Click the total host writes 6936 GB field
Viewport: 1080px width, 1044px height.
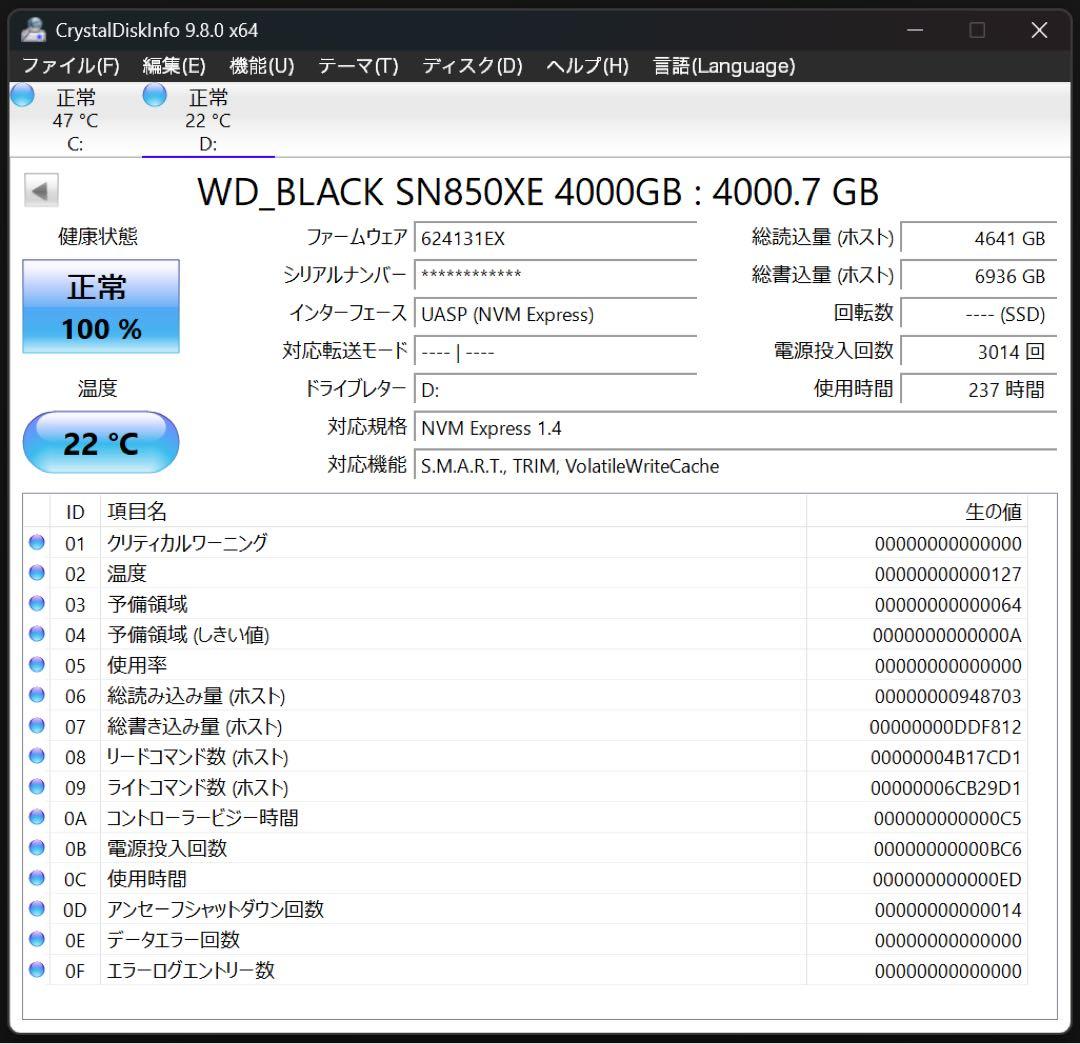click(x=979, y=275)
